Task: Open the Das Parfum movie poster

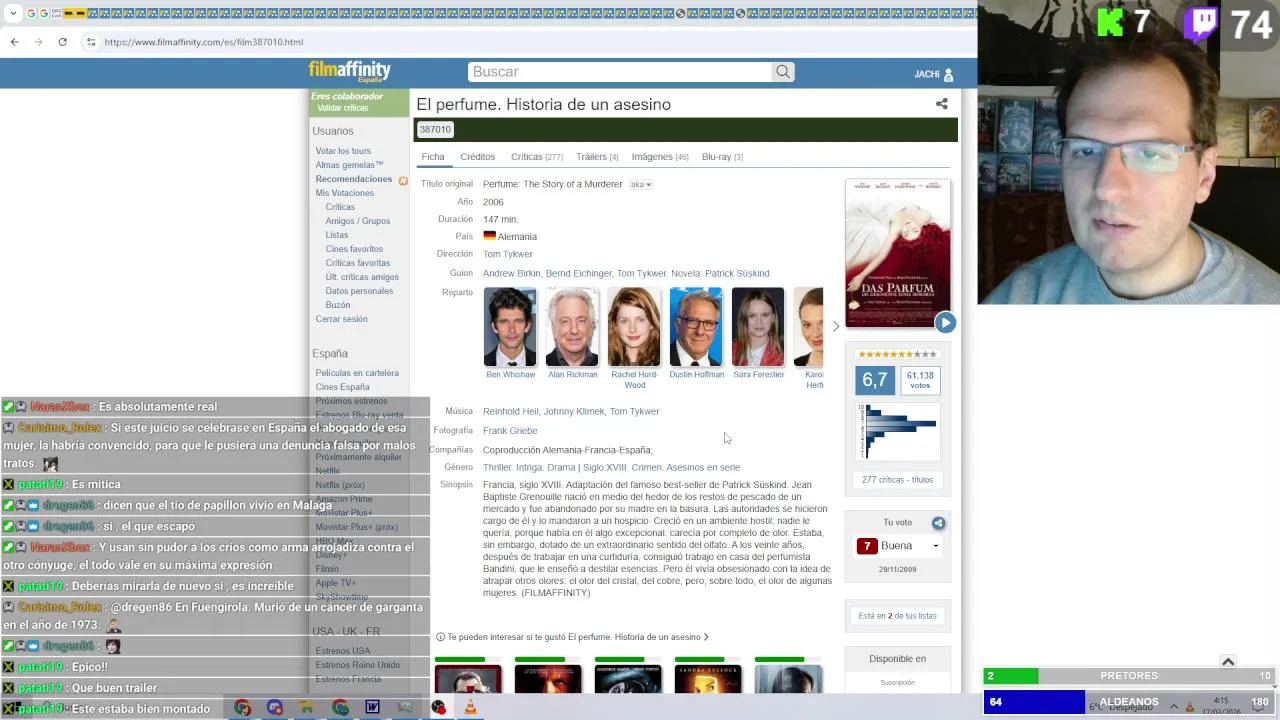Action: 898,252
